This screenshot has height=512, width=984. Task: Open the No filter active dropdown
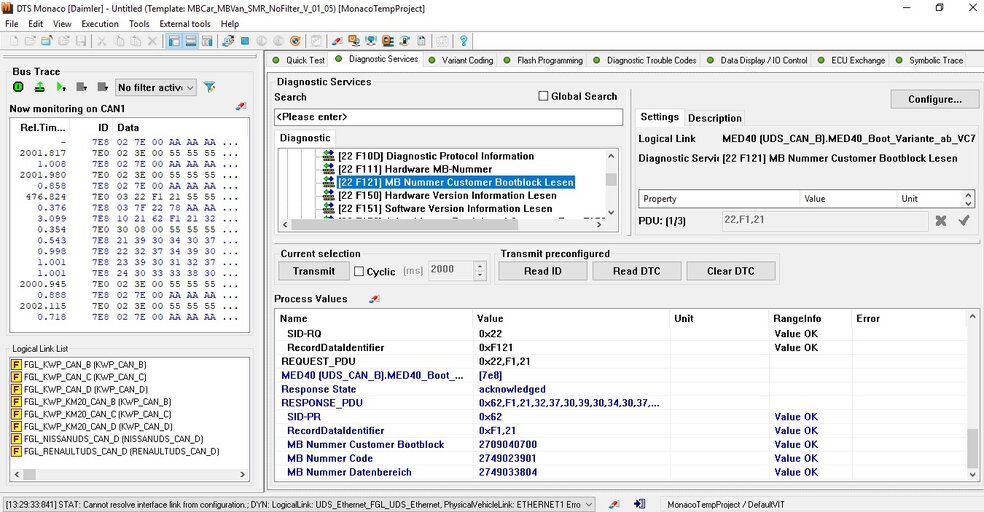156,87
